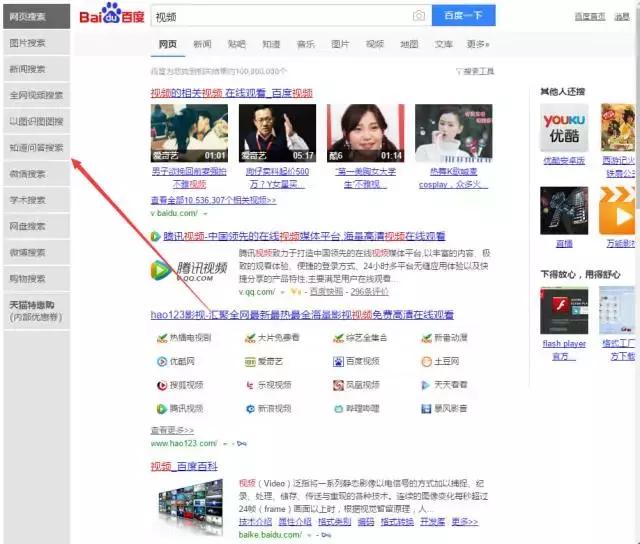Open 百度视频 icon link in hao123
Viewport: 640px width, 544px height.
coord(356,361)
